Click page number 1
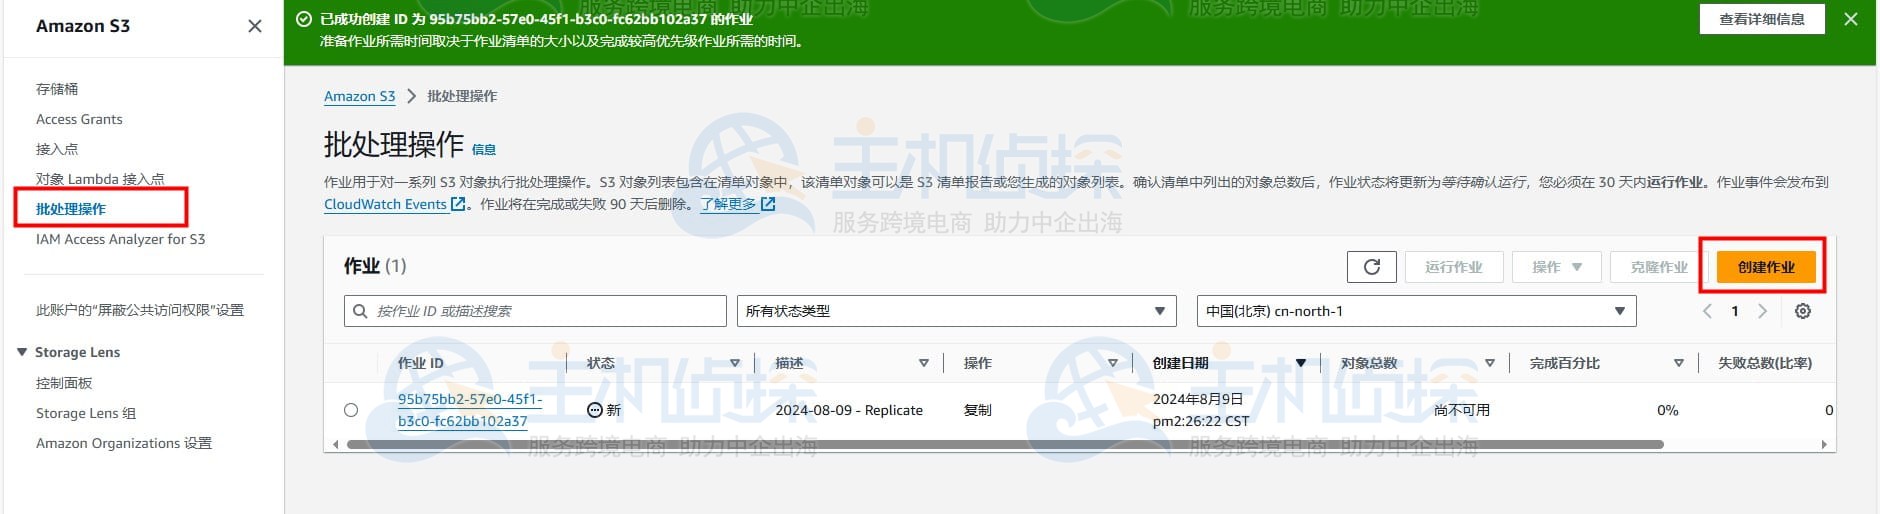The image size is (1880, 514). [1735, 311]
